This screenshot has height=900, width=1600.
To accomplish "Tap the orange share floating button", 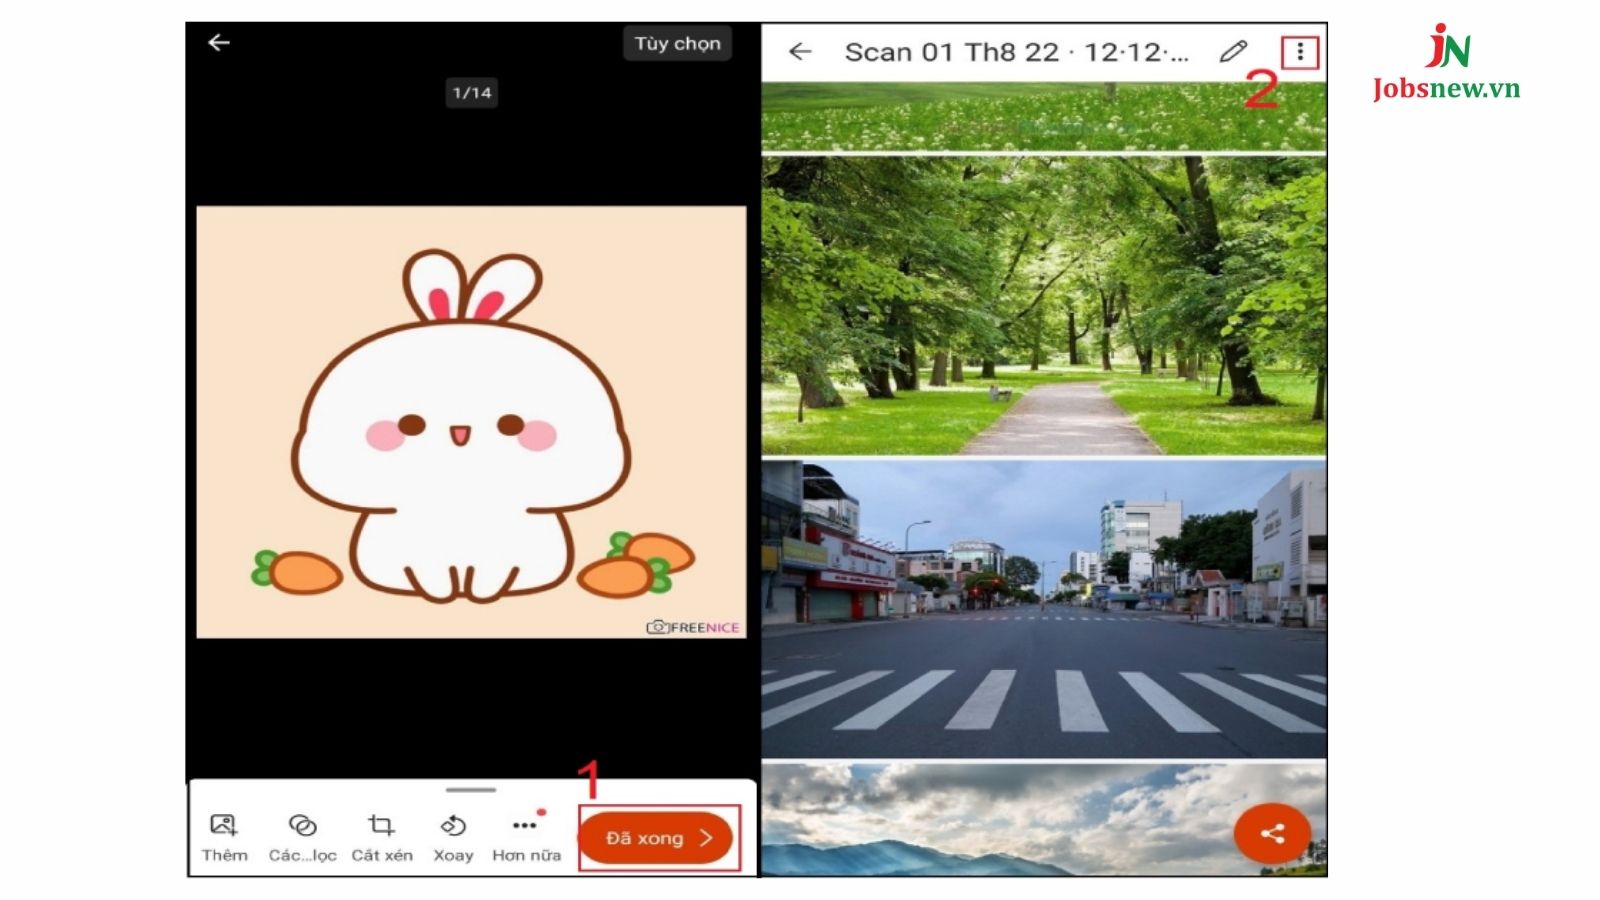I will point(1272,833).
